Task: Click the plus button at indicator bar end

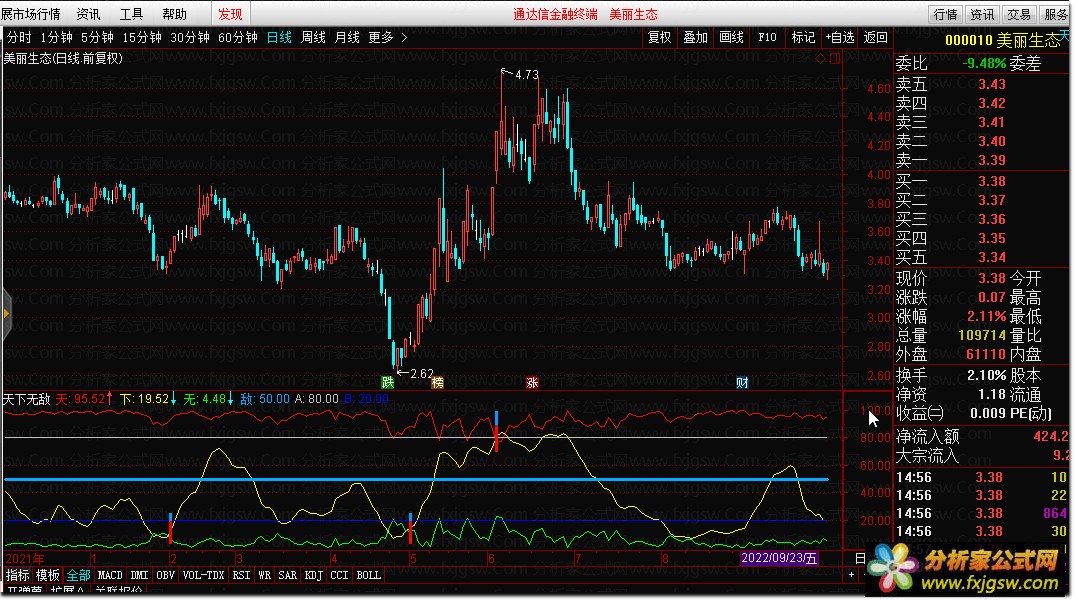Action: click(x=851, y=575)
